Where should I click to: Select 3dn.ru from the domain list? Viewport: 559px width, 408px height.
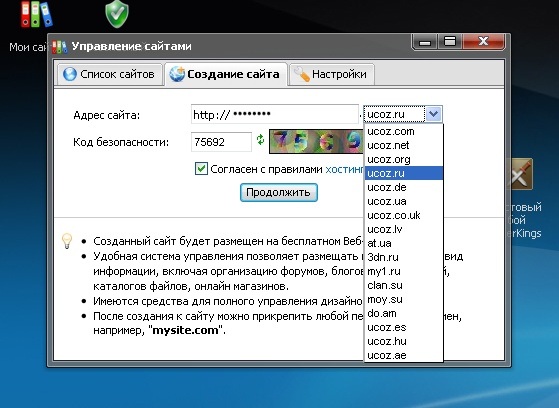[x=404, y=257]
